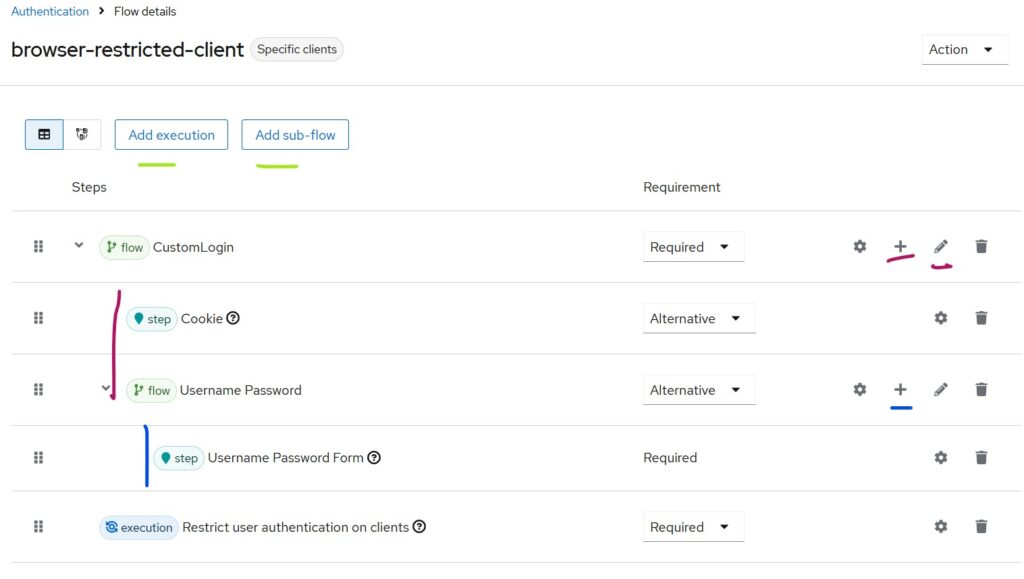Go to Authentication breadcrumb link
Viewport: 1024px width, 579px height.
[x=50, y=11]
